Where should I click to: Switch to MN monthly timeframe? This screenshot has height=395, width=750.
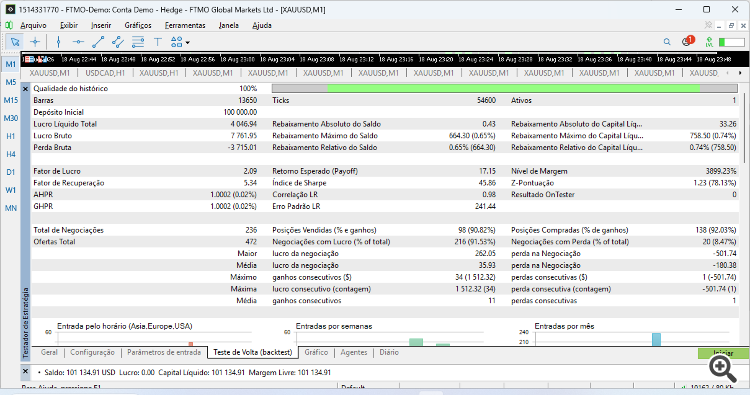tap(11, 208)
